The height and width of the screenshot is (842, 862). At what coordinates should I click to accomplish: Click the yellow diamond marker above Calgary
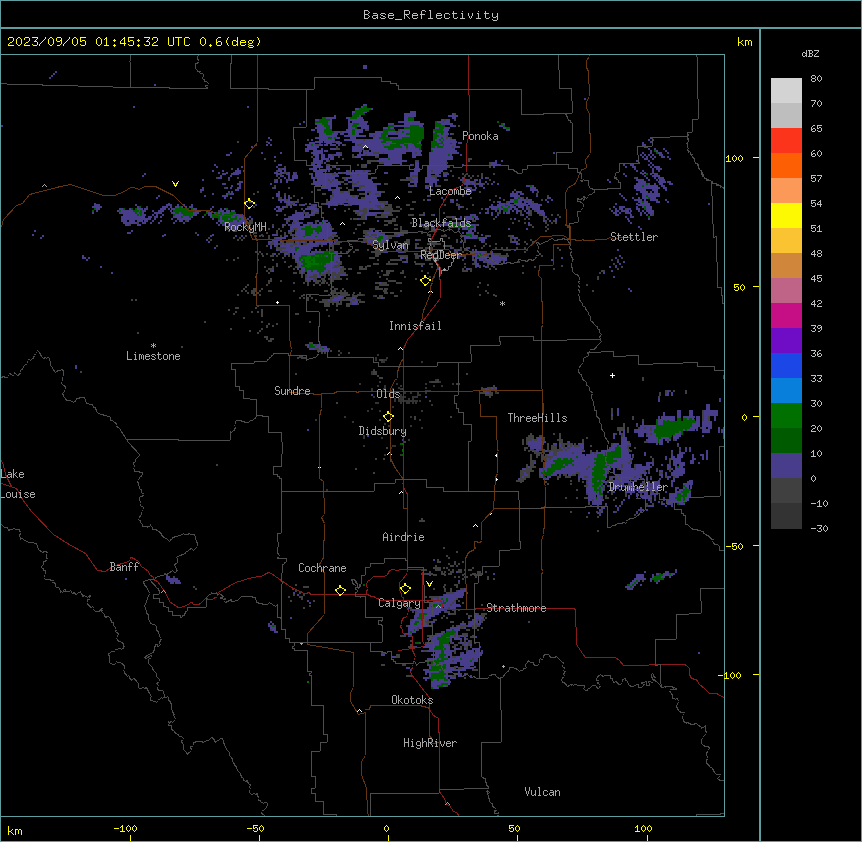[x=405, y=589]
